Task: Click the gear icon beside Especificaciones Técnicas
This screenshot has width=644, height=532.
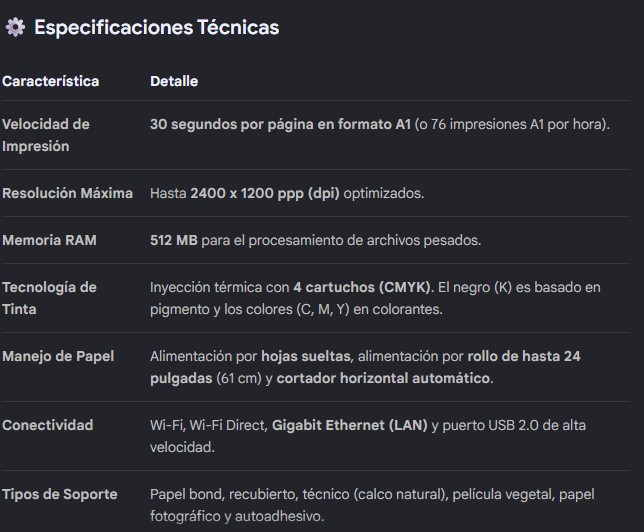Action: coord(15,27)
